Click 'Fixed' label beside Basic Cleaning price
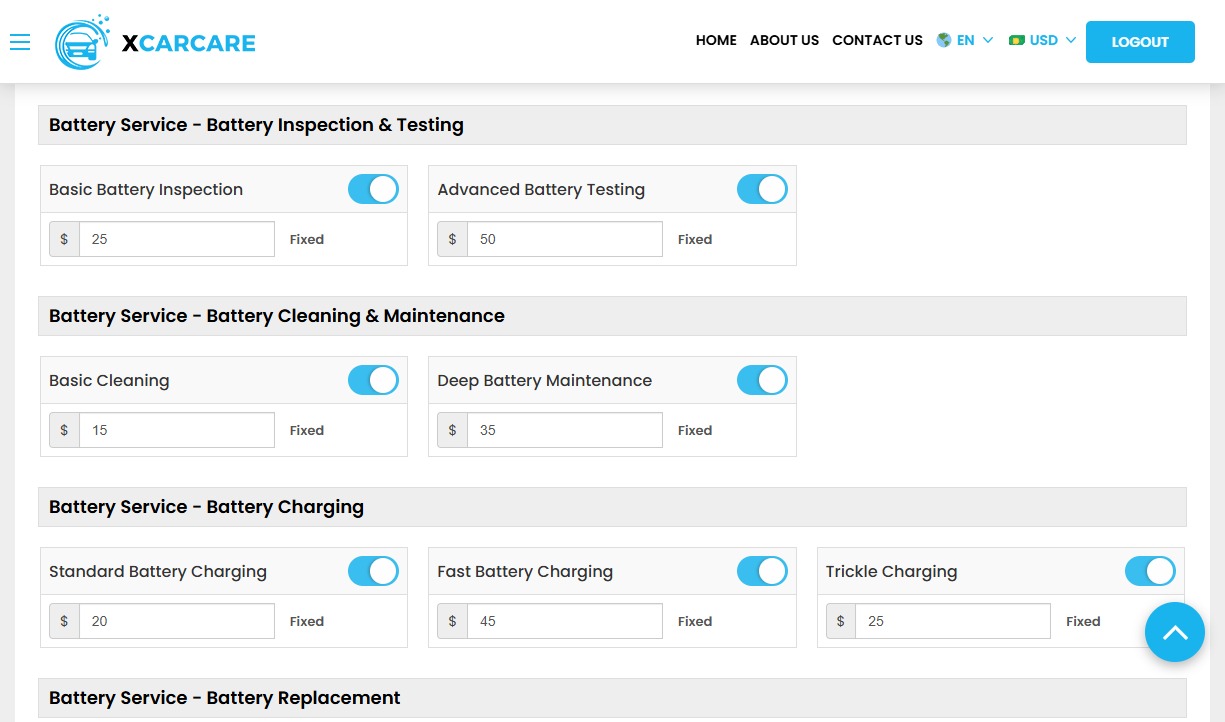 coord(307,430)
